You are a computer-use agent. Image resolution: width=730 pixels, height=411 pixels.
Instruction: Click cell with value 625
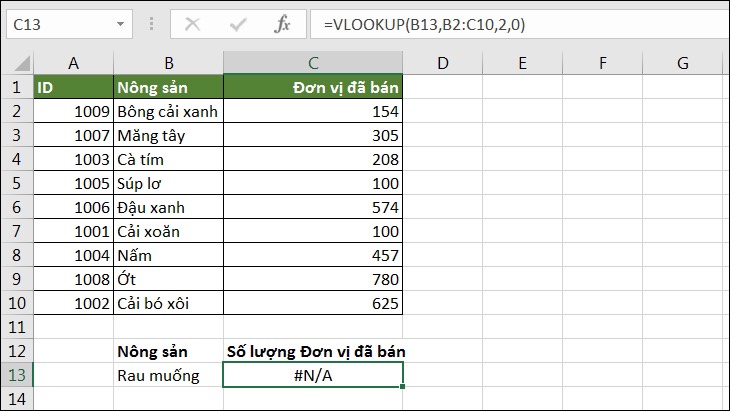coord(313,303)
